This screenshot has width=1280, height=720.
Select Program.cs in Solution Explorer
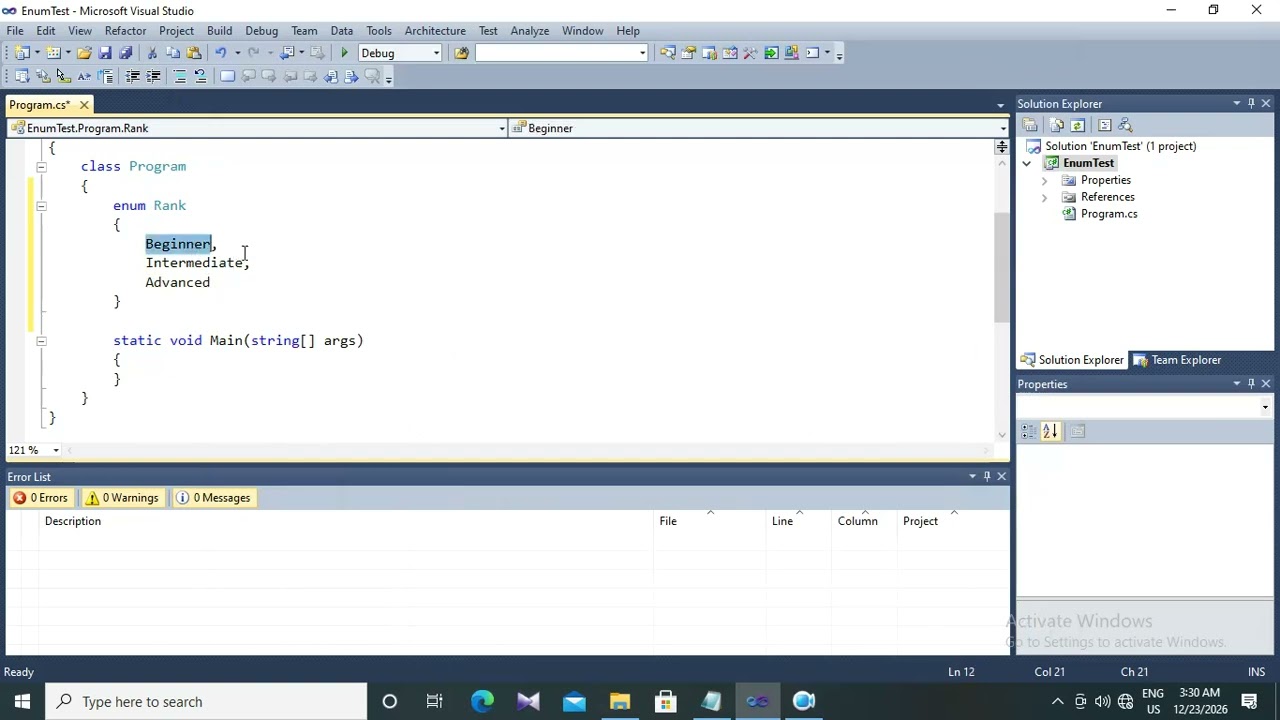(1108, 214)
